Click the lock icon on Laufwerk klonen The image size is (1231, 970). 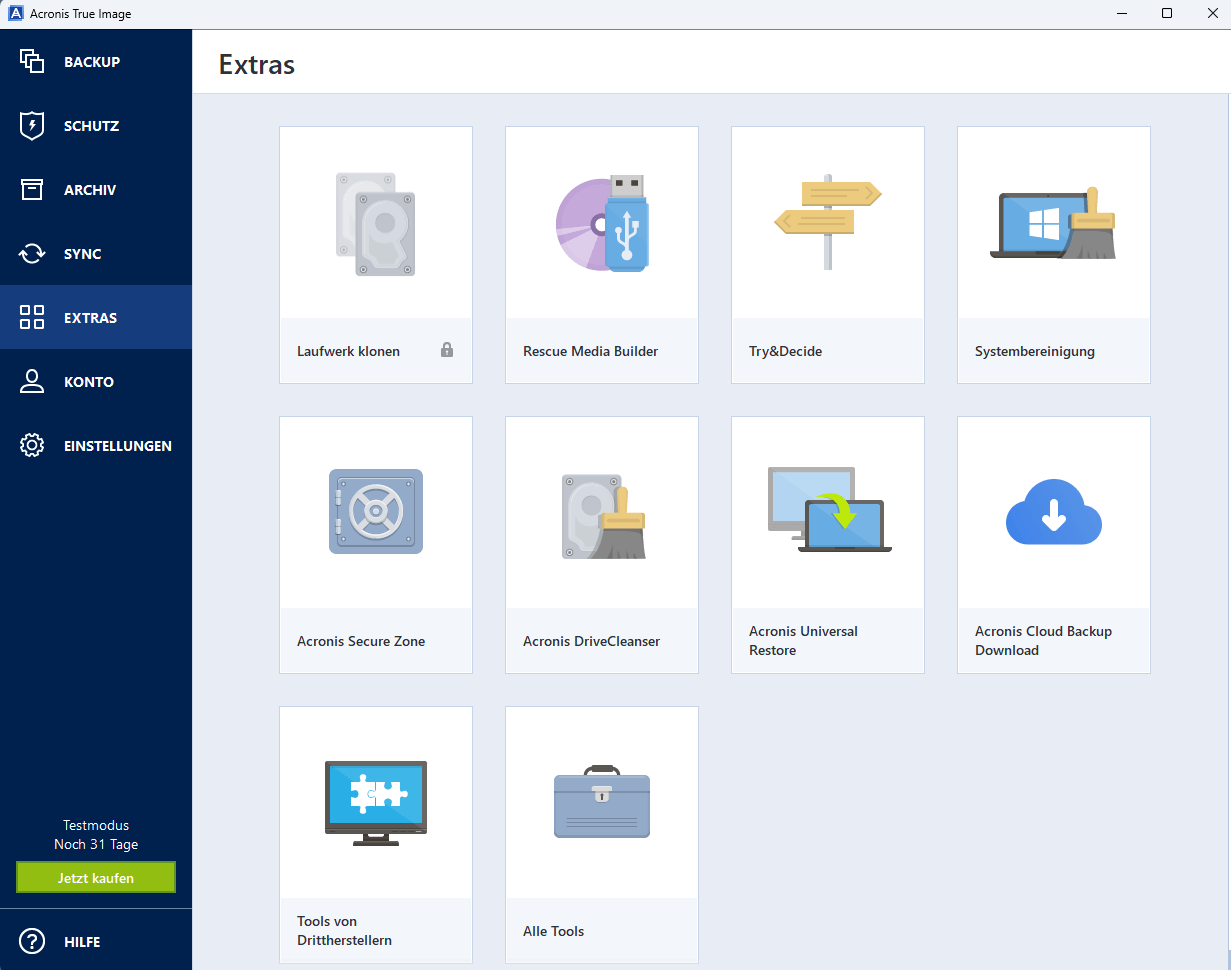447,351
